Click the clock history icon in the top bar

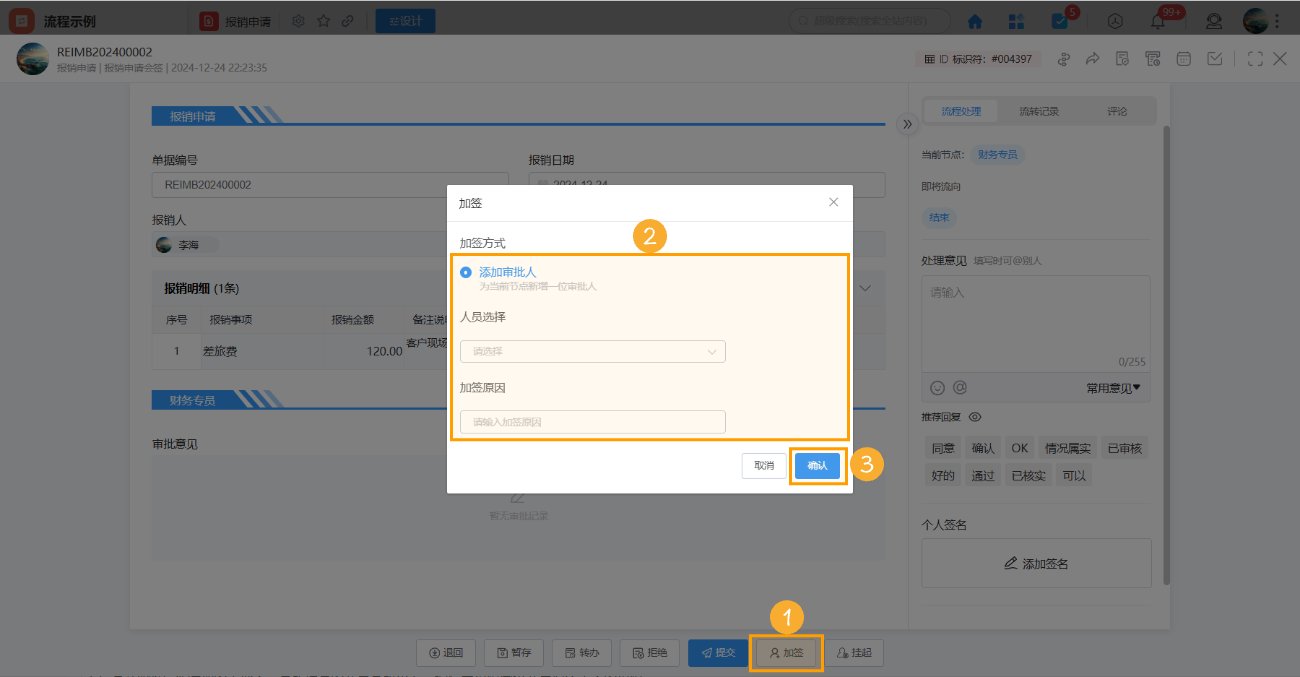pyautogui.click(x=1115, y=20)
